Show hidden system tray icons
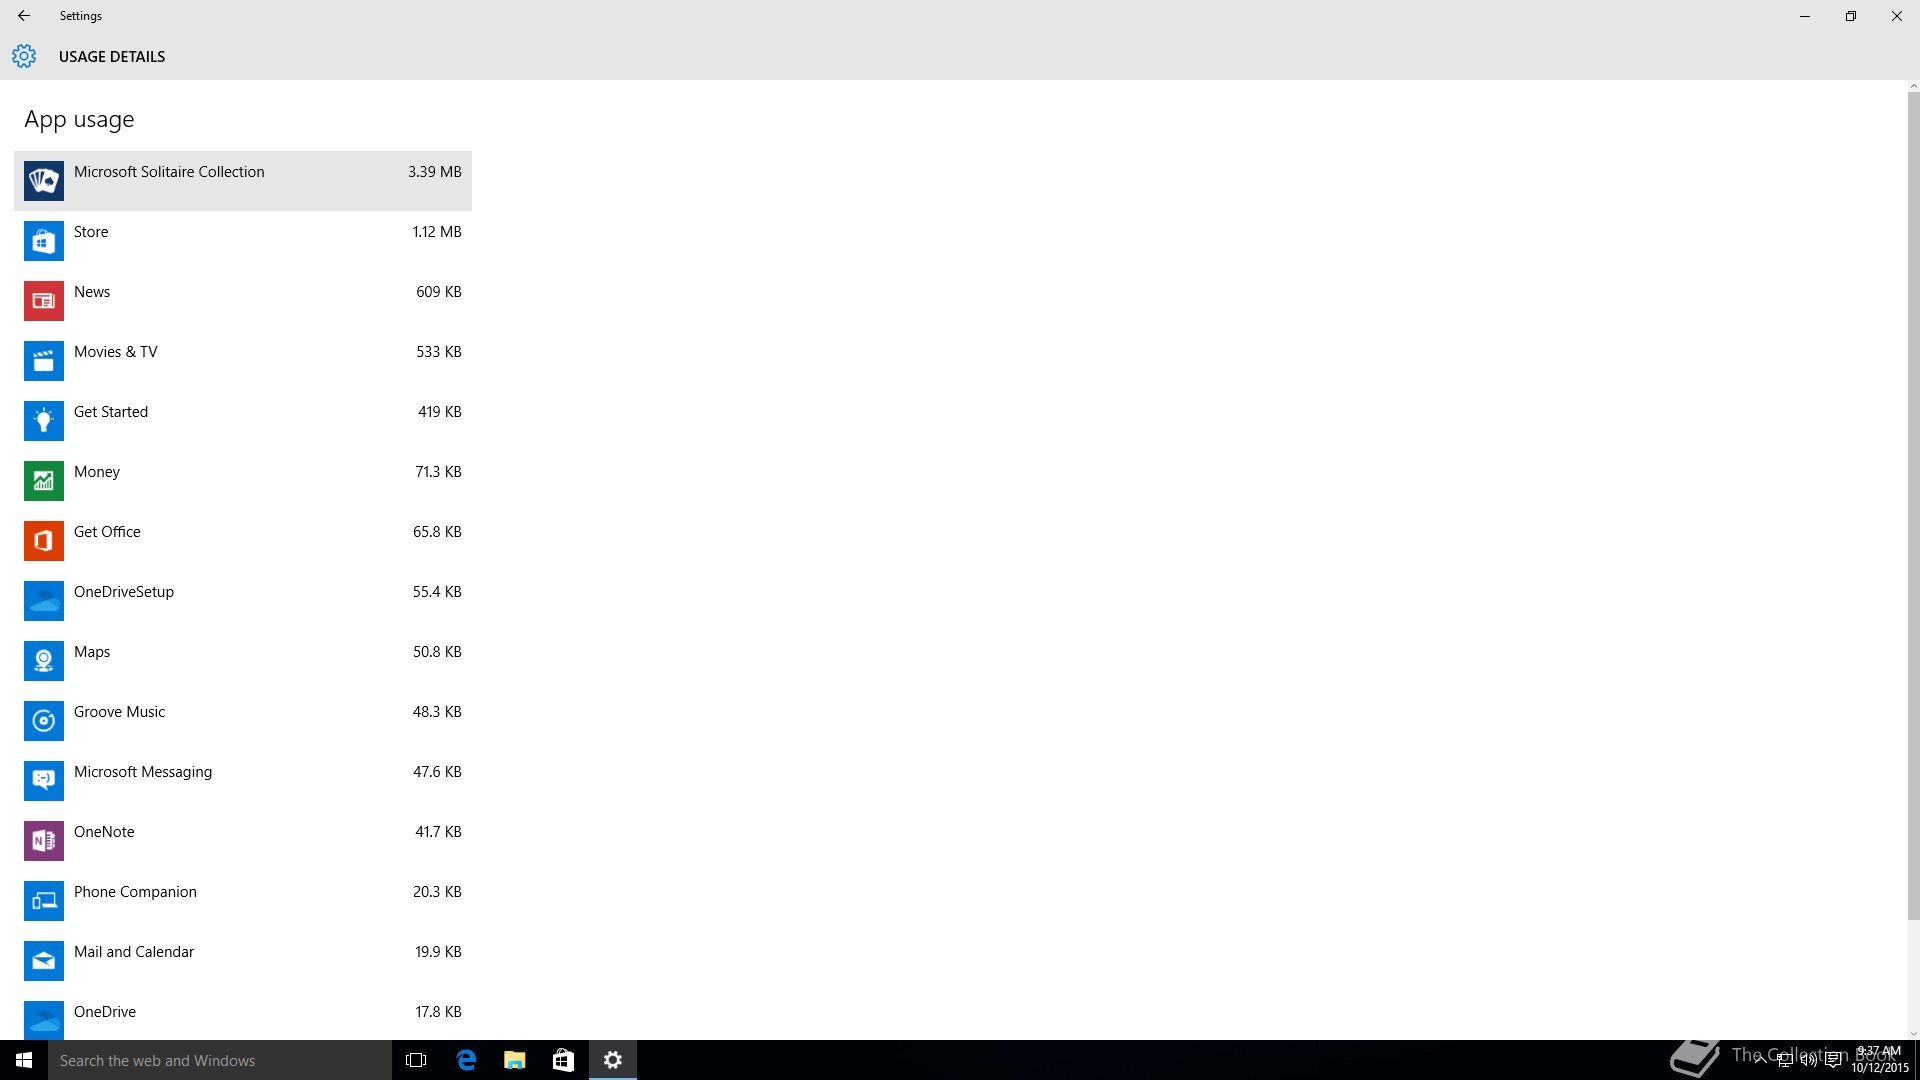 click(1760, 1060)
